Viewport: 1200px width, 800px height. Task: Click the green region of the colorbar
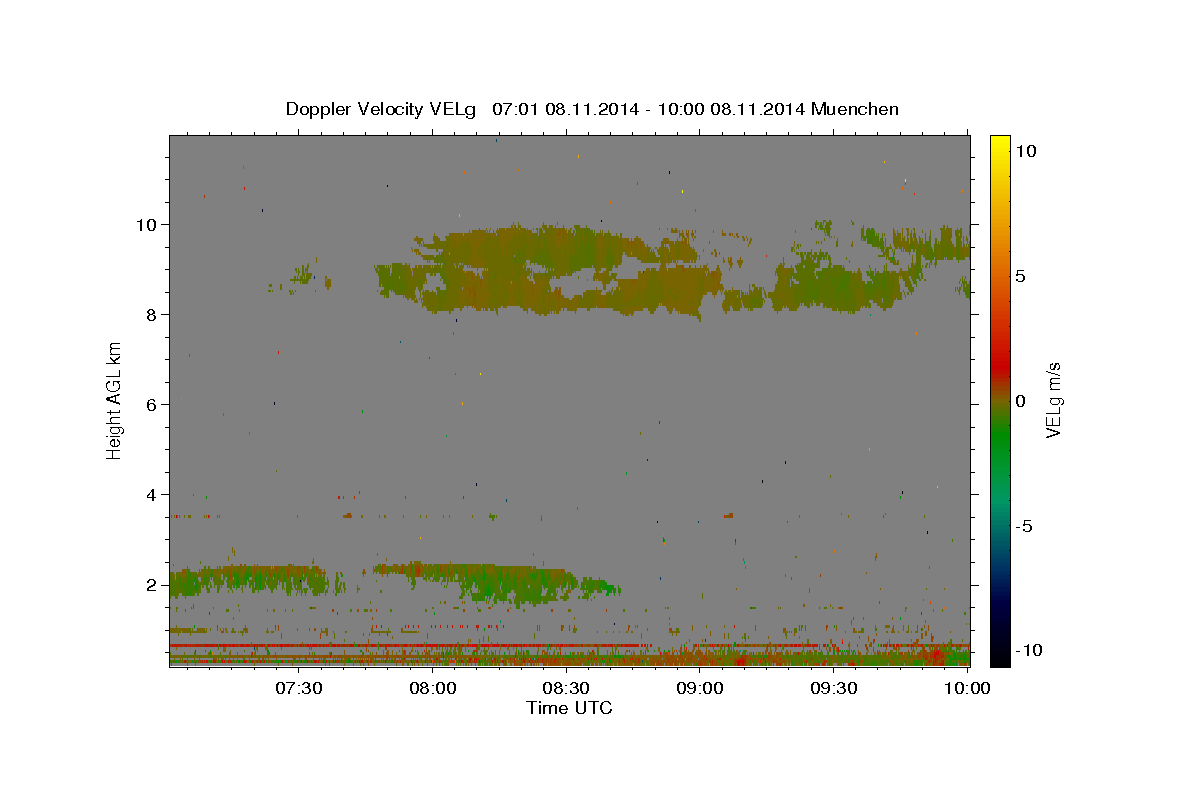point(1000,460)
